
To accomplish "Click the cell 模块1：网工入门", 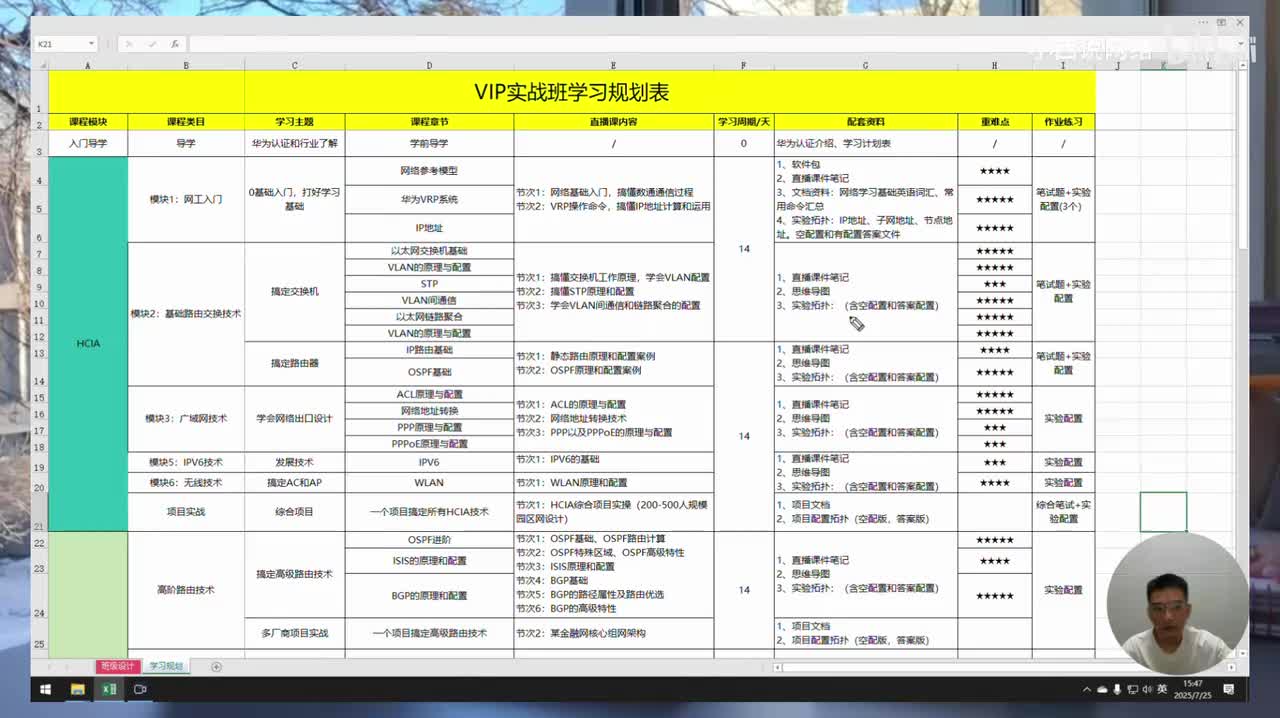I will [186, 199].
